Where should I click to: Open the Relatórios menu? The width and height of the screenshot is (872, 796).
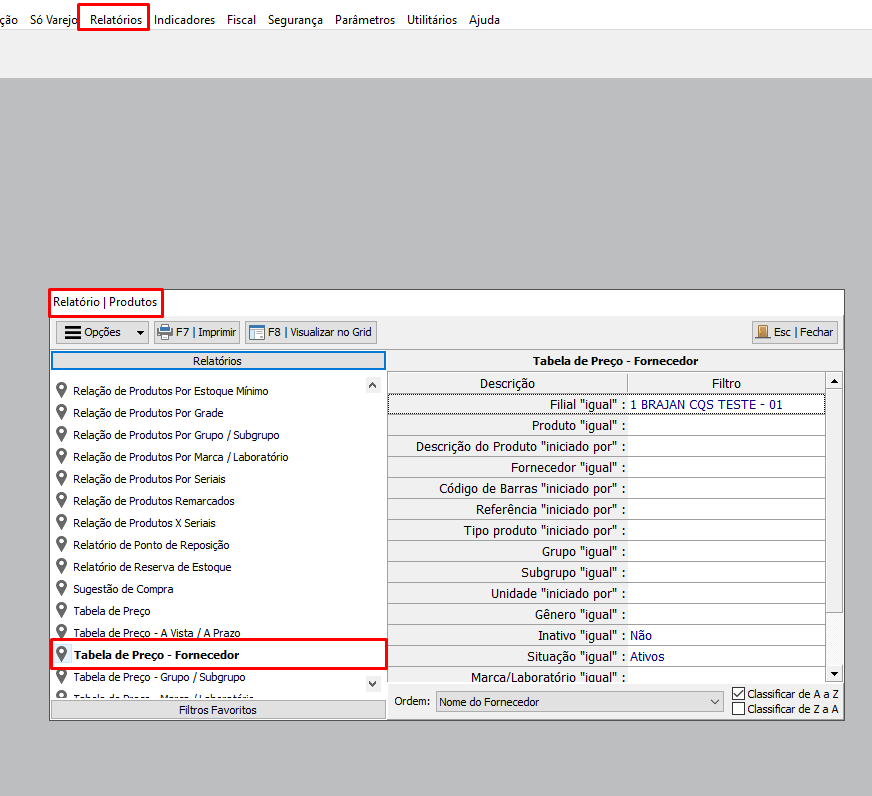(115, 19)
